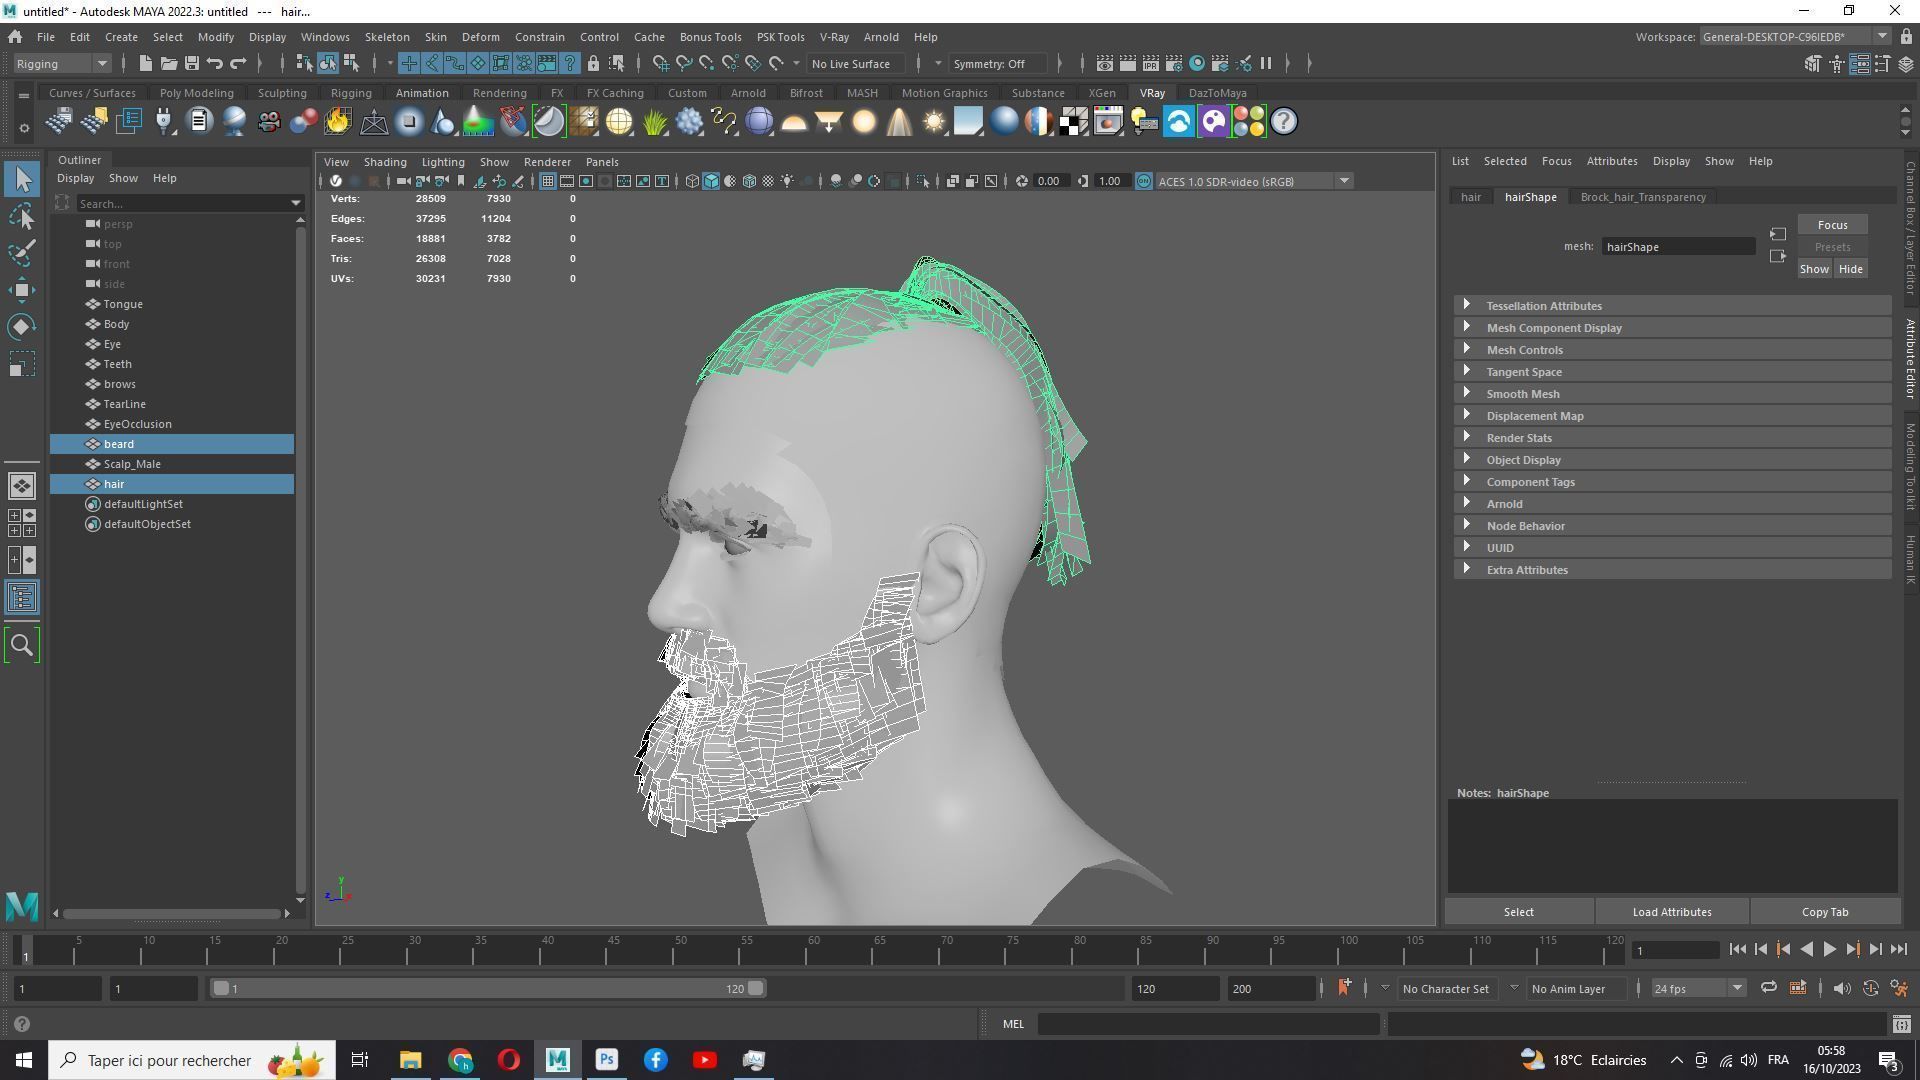Toggle the pause Viewport 2.0 icon
The height and width of the screenshot is (1080, 1920).
pyautogui.click(x=1266, y=63)
